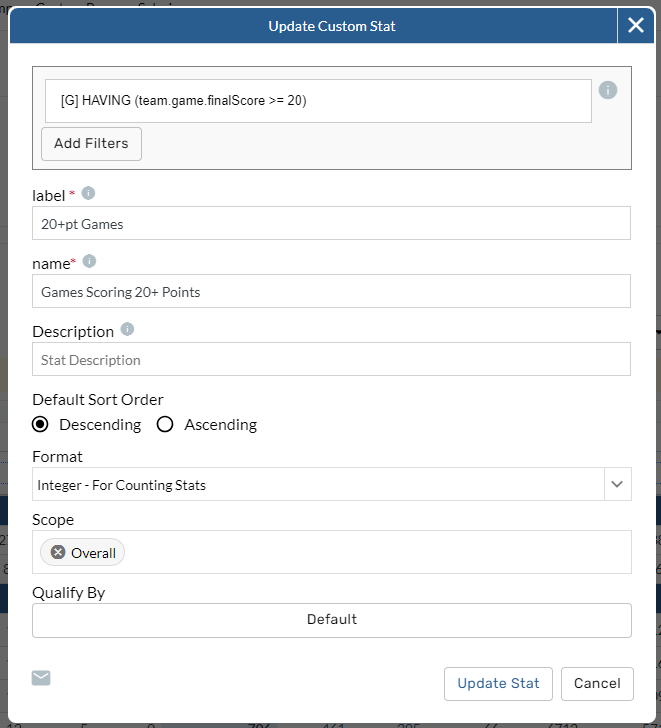This screenshot has width=661, height=728.
Task: Open the Format dropdown arrow
Action: click(x=617, y=485)
